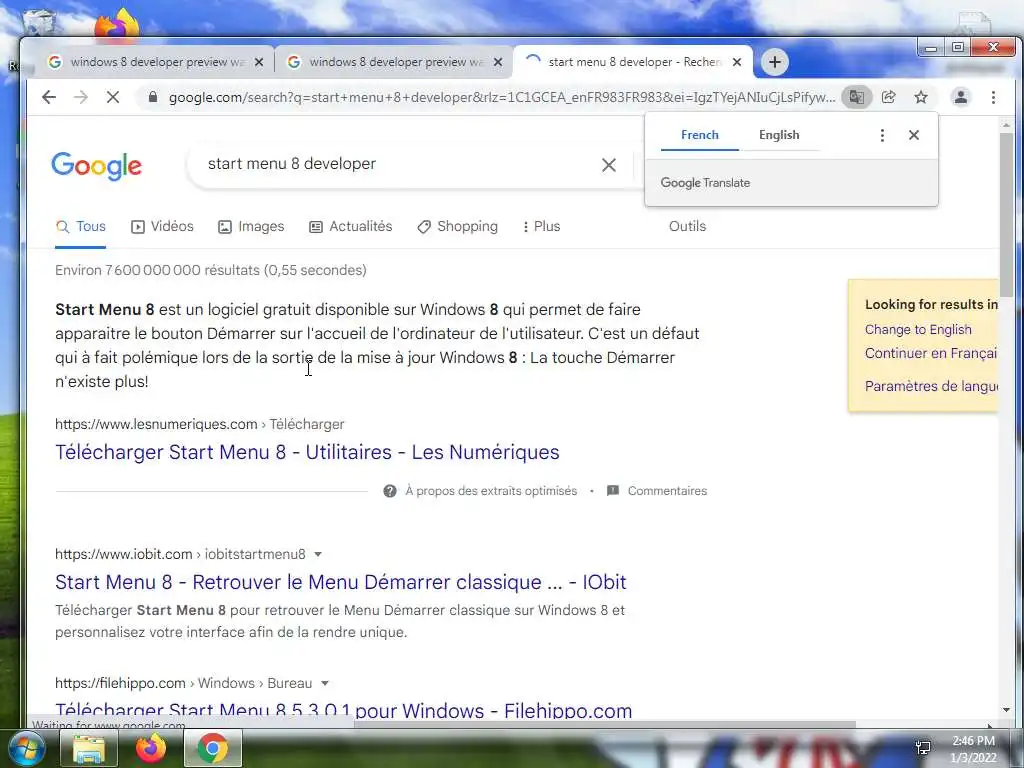This screenshot has height=768, width=1024.
Task: Open the Outils search tools
Action: 687,227
